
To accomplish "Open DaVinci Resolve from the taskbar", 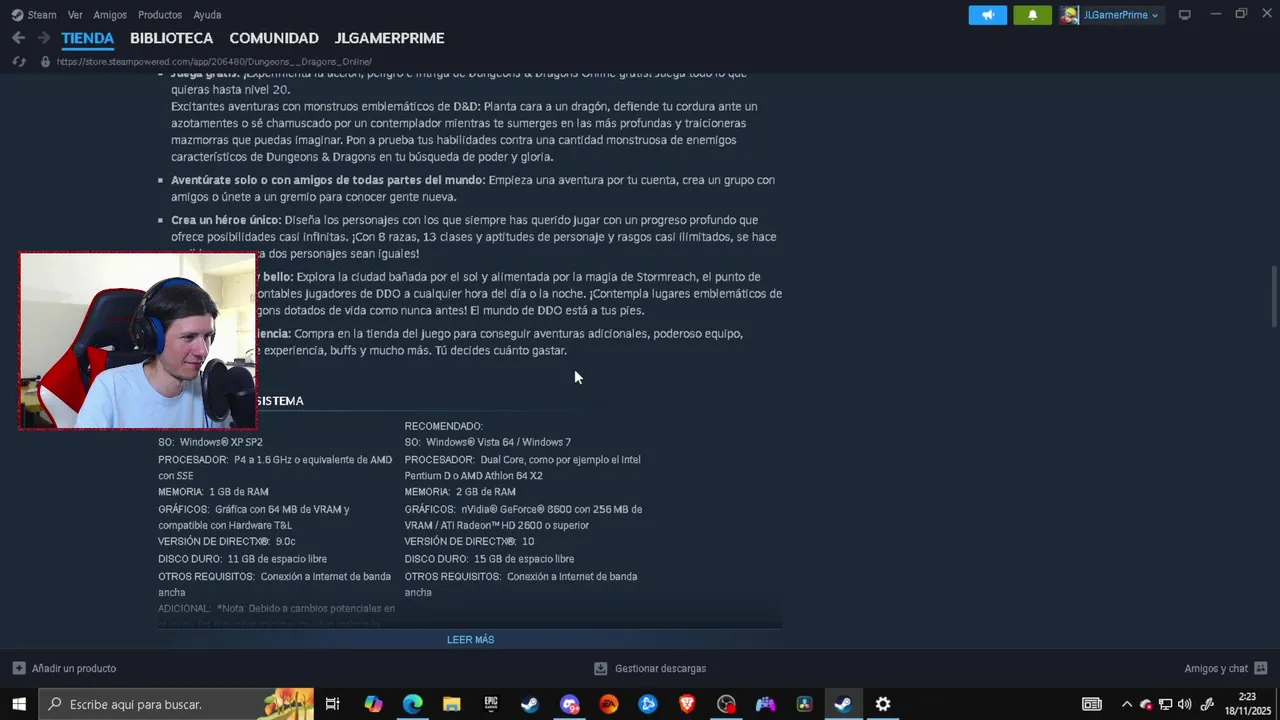I will point(804,704).
